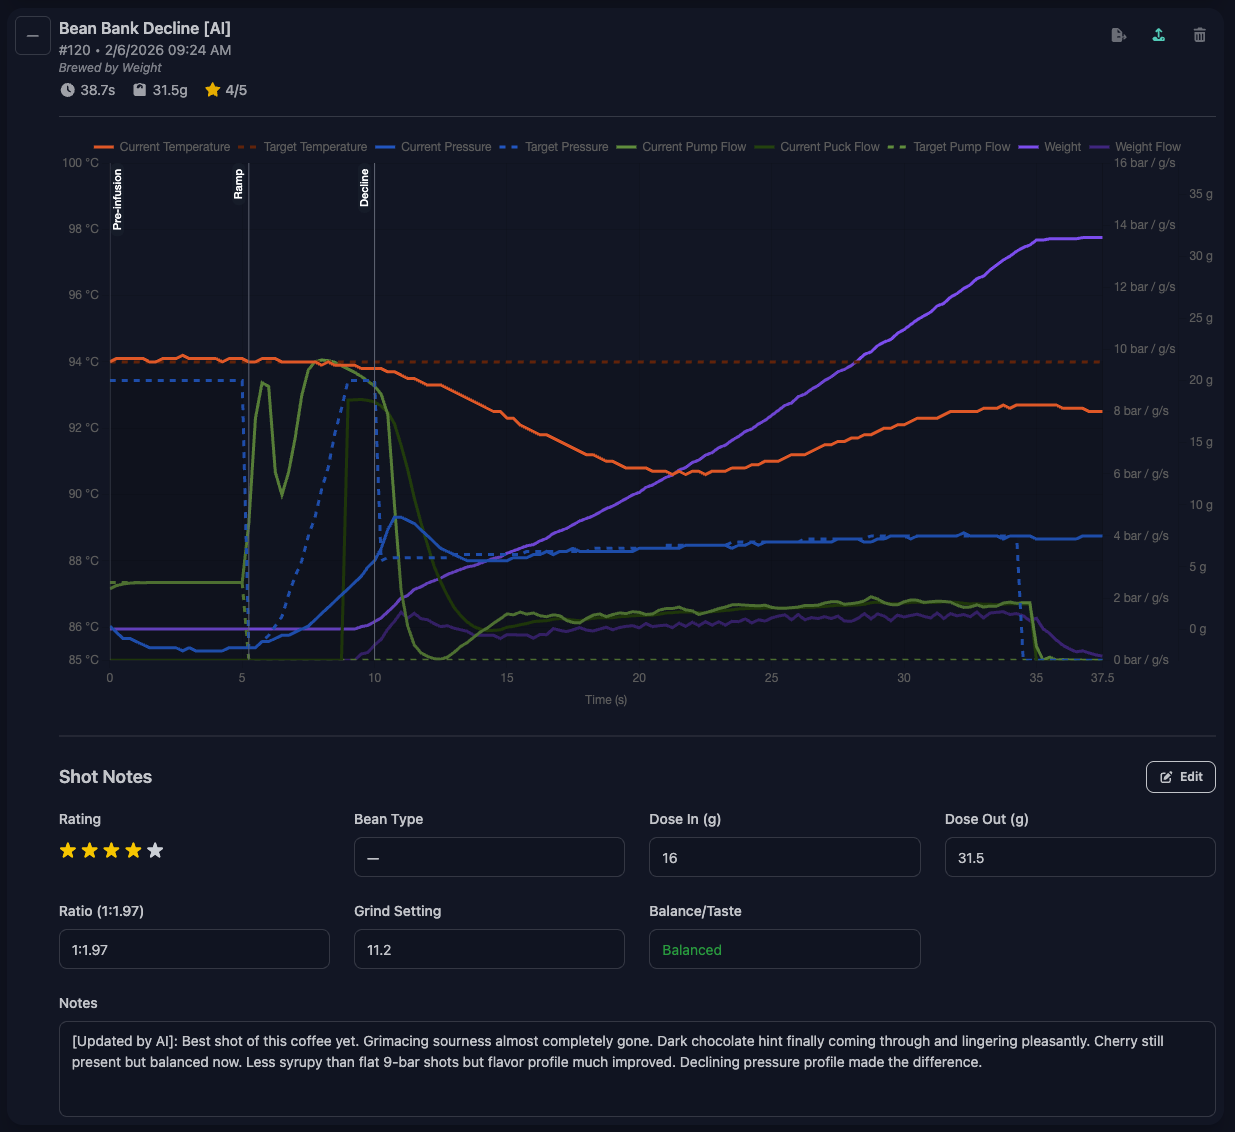Set the rating to five stars

click(x=155, y=850)
